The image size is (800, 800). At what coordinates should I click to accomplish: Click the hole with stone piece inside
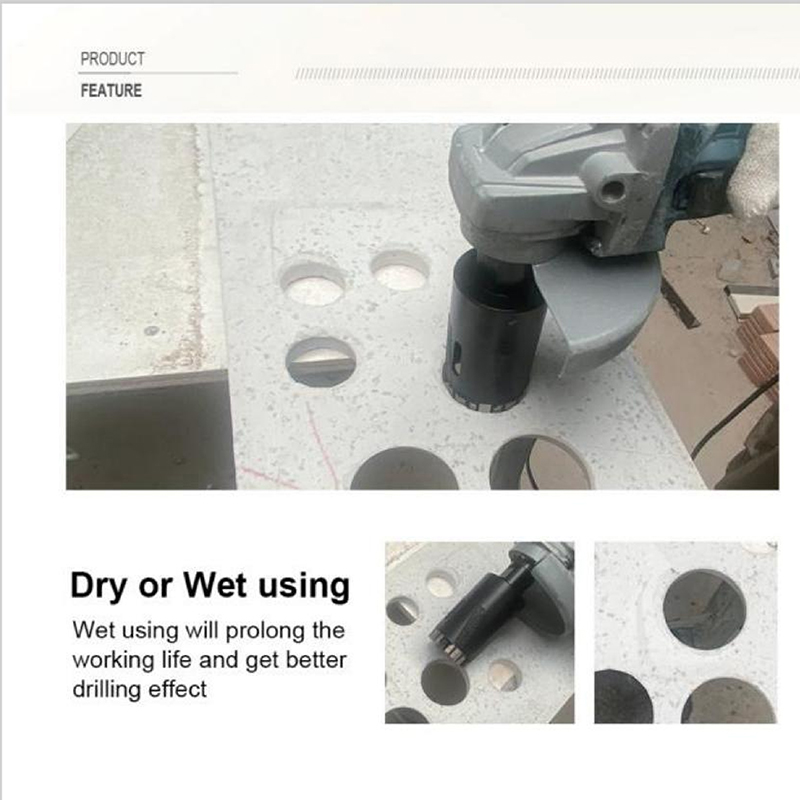point(320,361)
